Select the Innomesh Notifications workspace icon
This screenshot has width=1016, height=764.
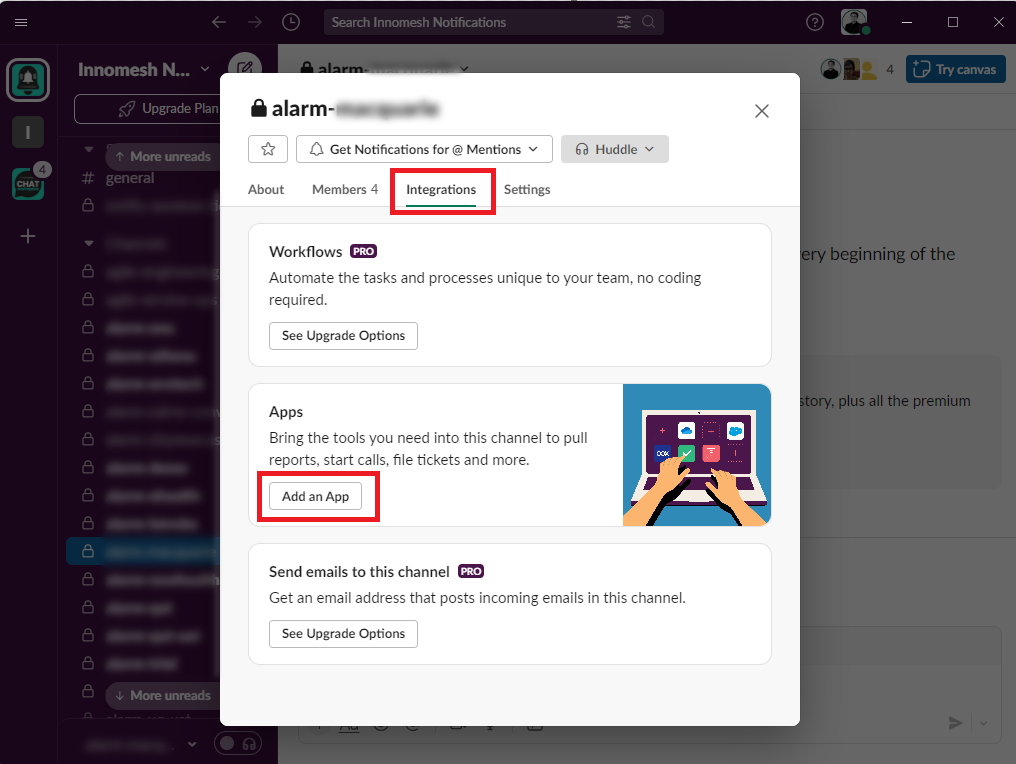click(28, 80)
